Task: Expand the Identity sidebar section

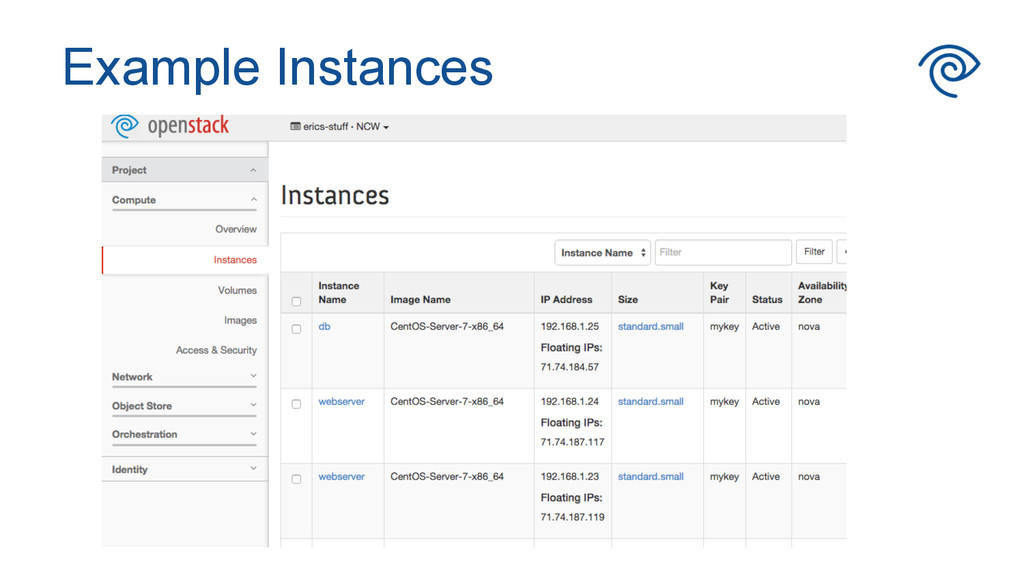Action: click(x=184, y=469)
